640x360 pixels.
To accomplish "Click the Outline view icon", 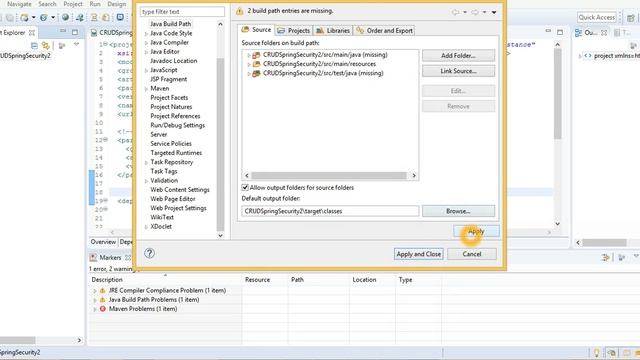I will (578, 33).
